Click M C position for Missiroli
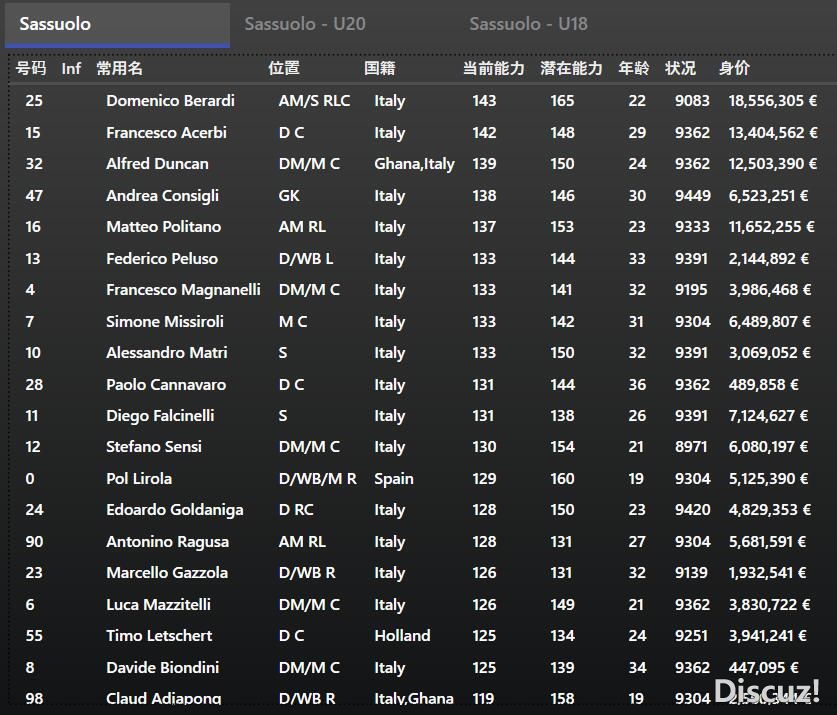 pyautogui.click(x=293, y=322)
